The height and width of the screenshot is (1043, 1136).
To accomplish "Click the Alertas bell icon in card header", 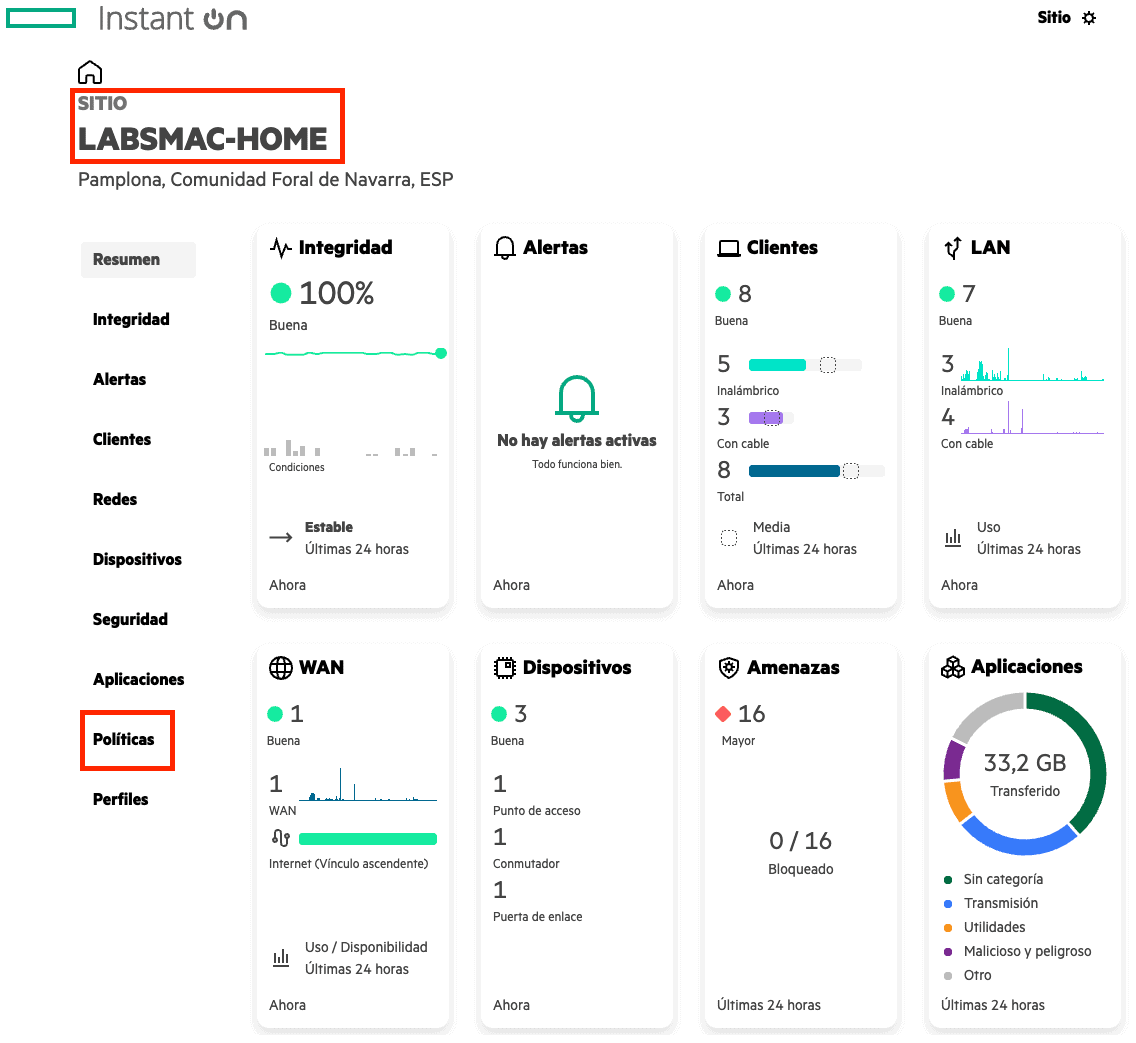I will tap(505, 248).
